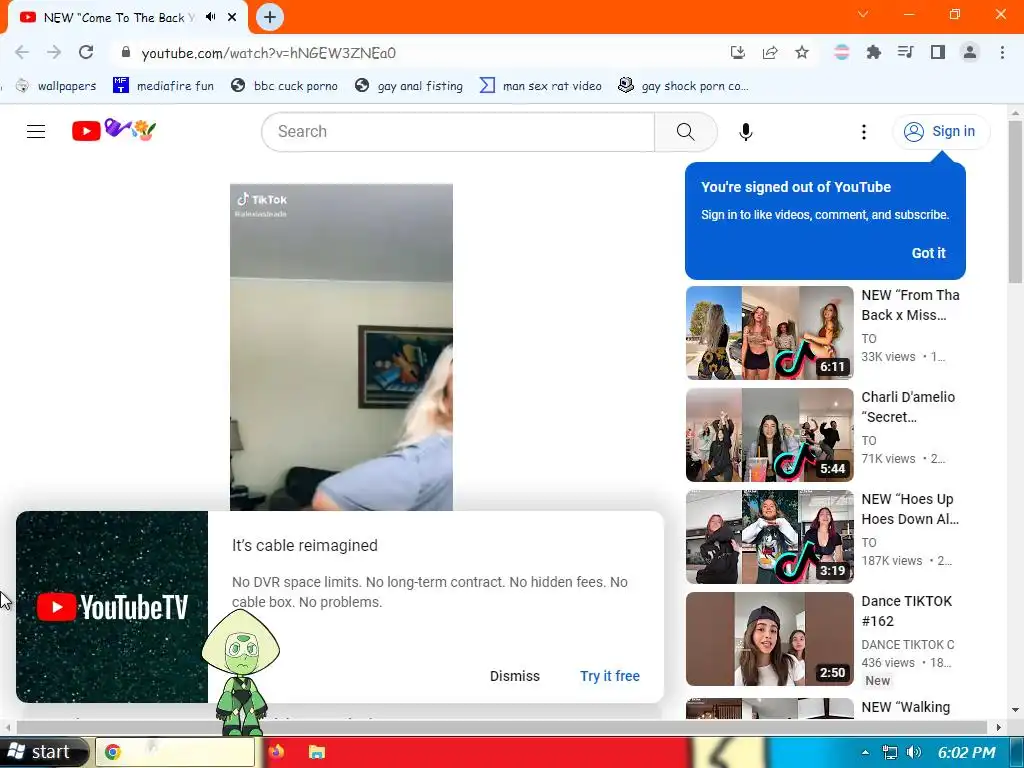The width and height of the screenshot is (1024, 768).
Task: Toggle the browser side panel icon
Action: (x=938, y=52)
